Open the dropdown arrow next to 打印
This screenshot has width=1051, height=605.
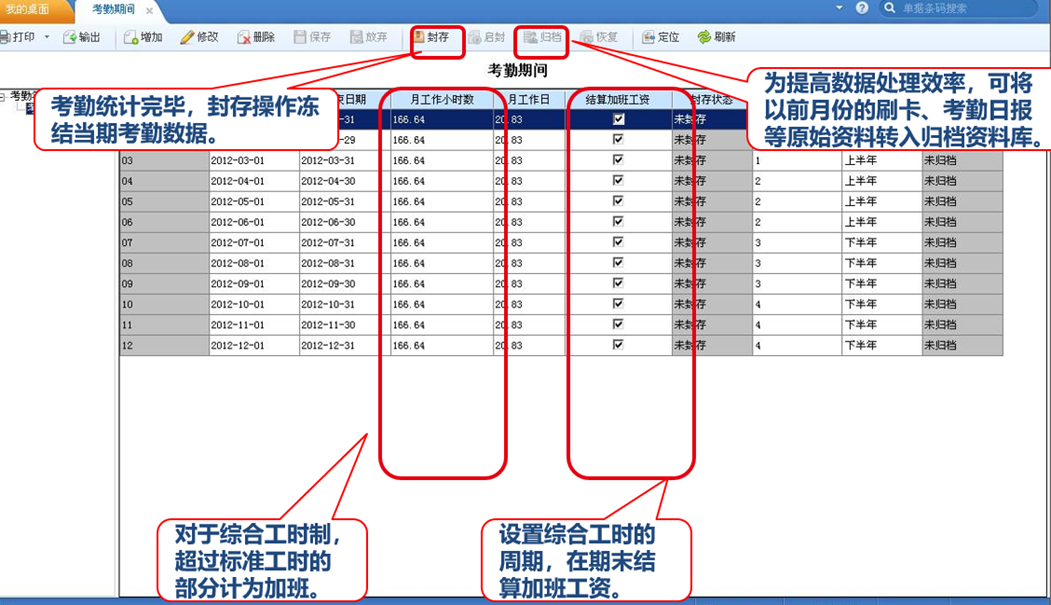coord(47,38)
